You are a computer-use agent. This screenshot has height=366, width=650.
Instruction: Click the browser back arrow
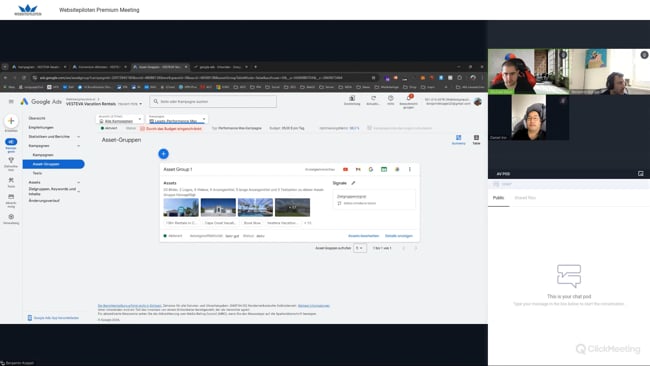tap(5, 78)
